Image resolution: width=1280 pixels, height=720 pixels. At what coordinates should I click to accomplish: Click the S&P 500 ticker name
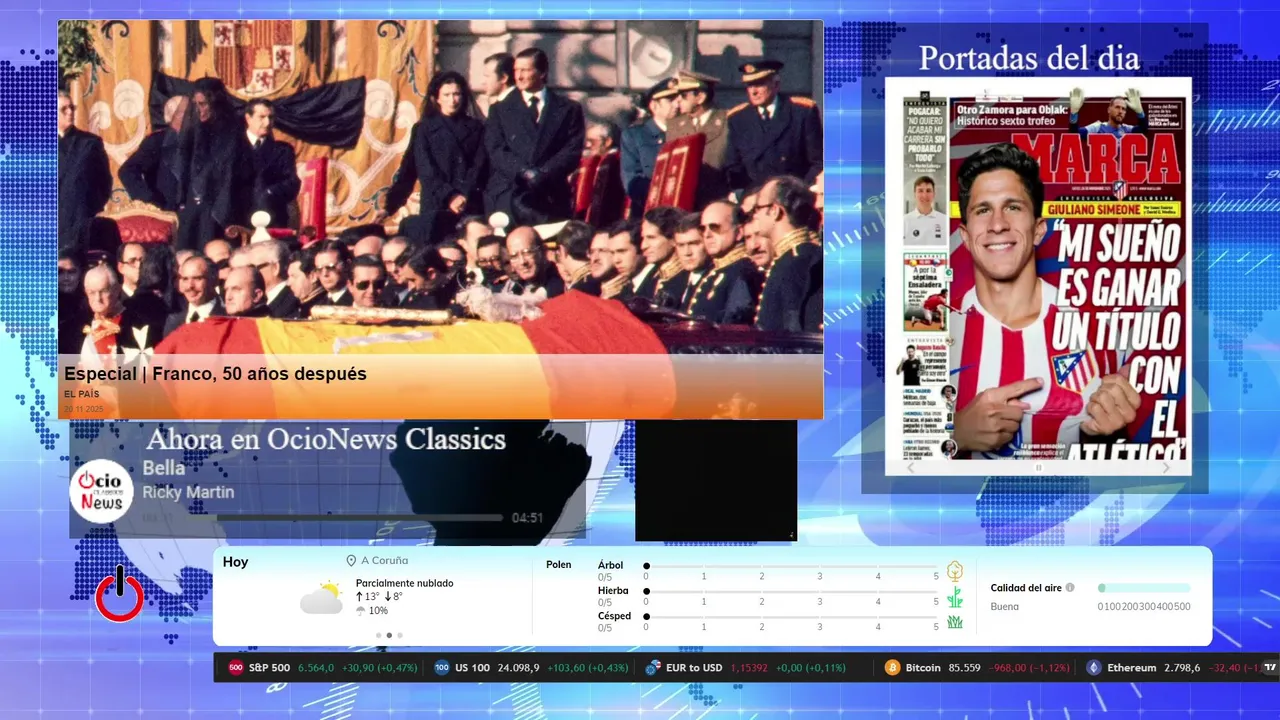coord(269,668)
